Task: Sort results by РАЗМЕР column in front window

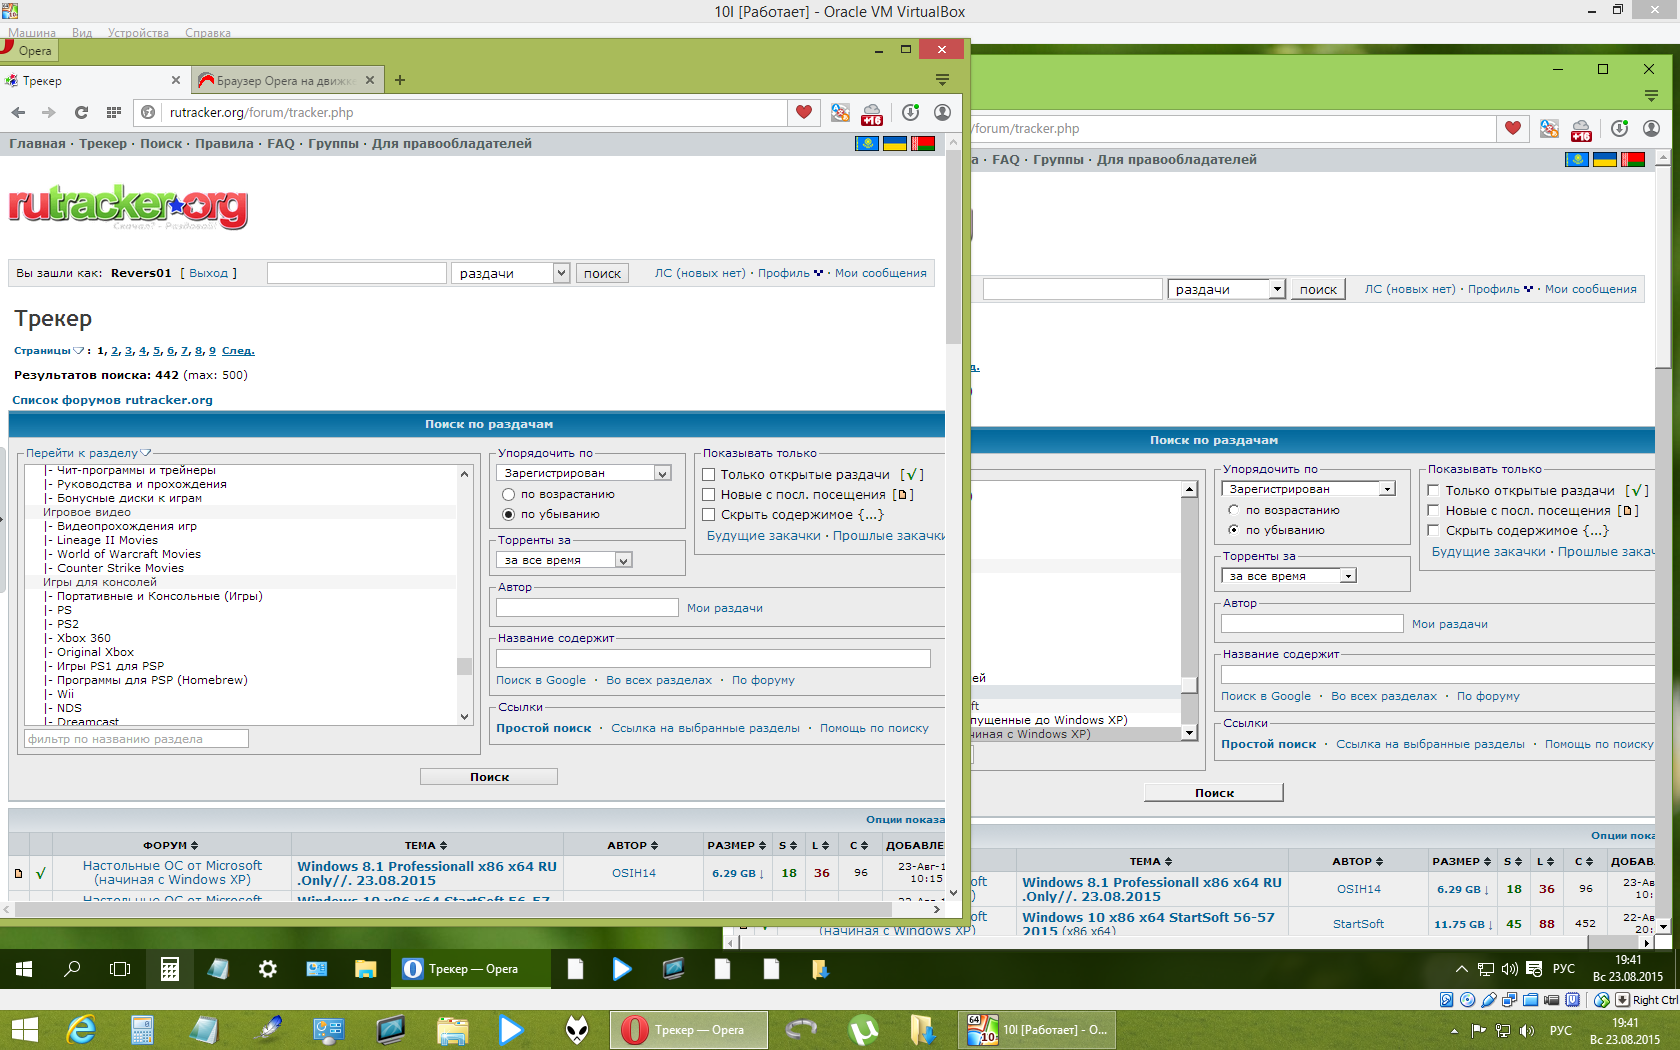Action: (x=736, y=846)
